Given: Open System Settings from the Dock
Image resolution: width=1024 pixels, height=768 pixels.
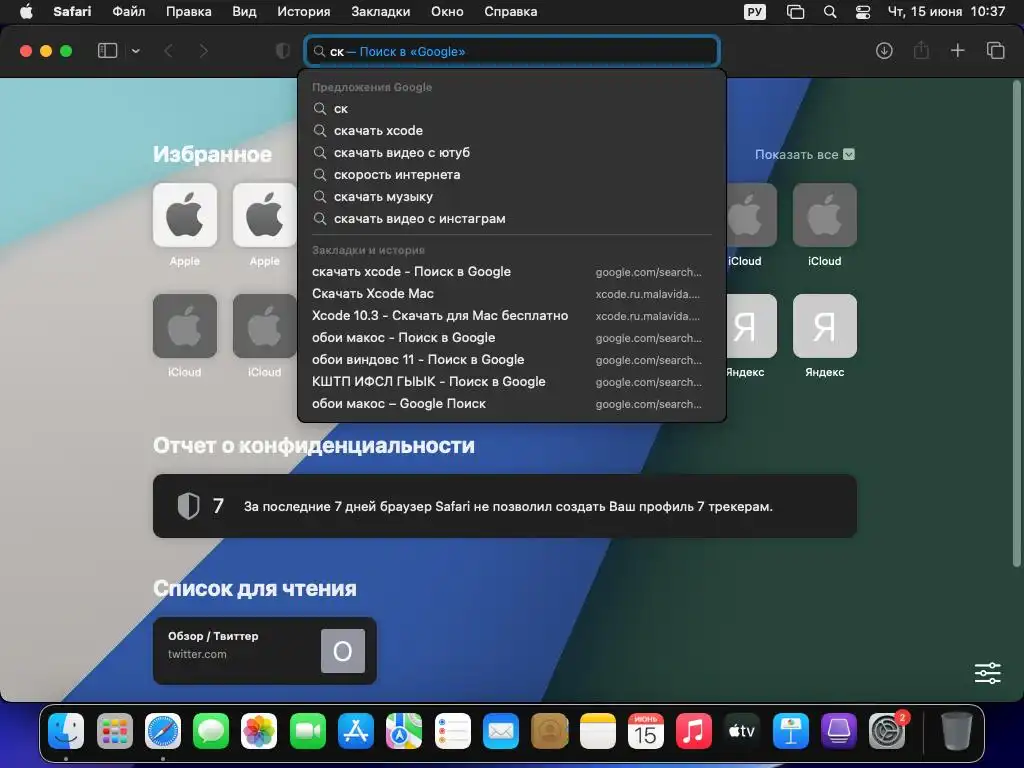Looking at the screenshot, I should point(887,731).
